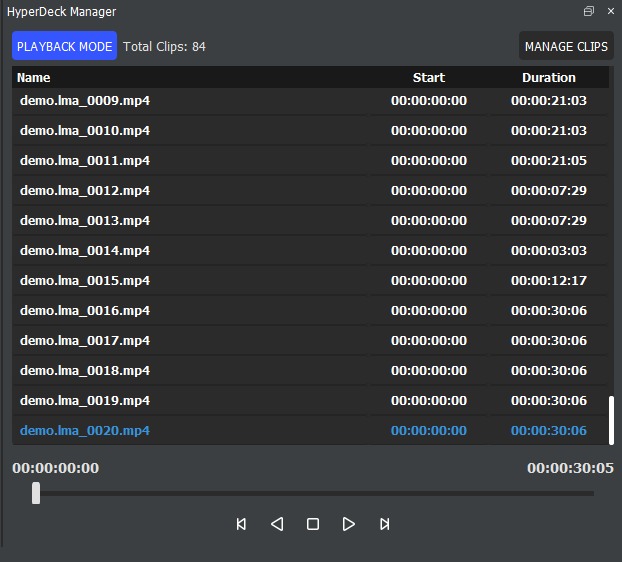Select clip demo.lma_0016.mp4
This screenshot has height=562, width=622.
click(310, 311)
